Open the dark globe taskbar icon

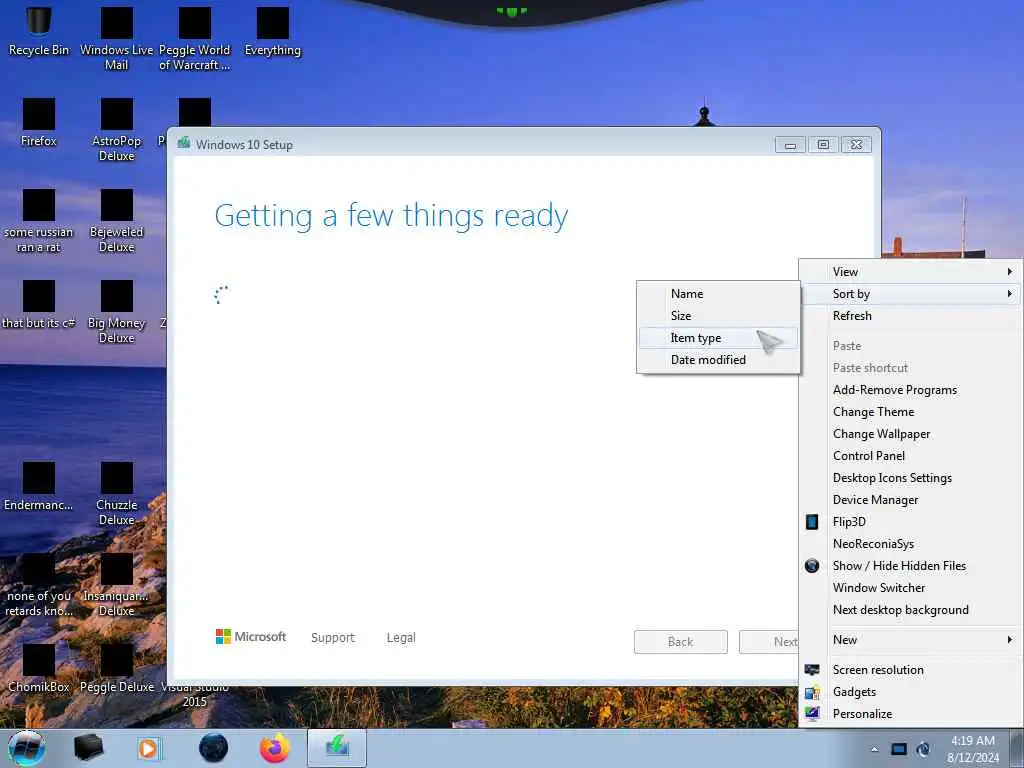[214, 748]
